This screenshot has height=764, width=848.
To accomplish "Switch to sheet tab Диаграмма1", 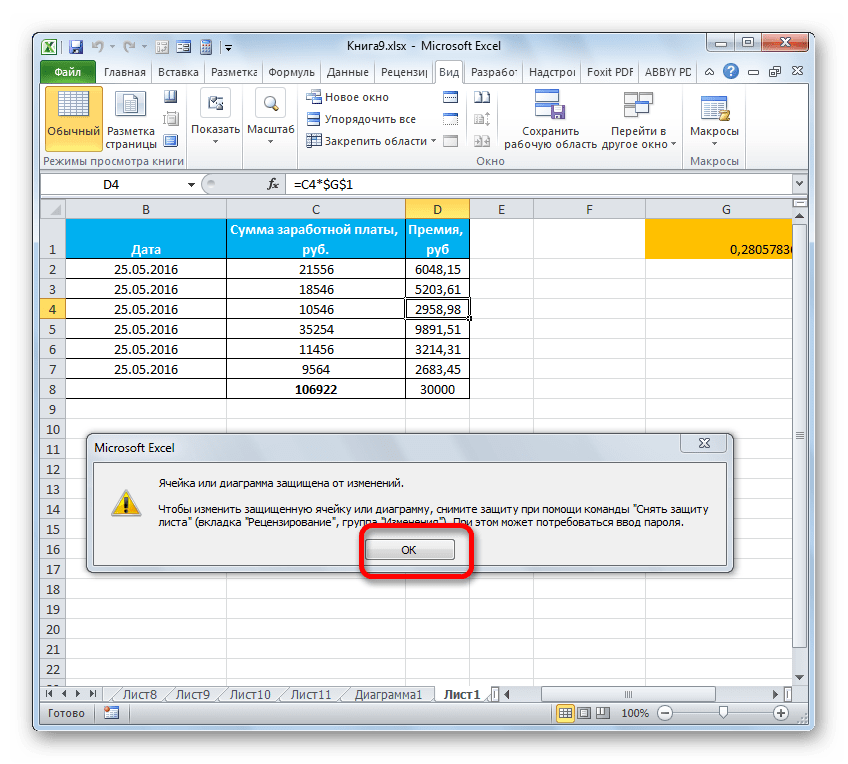I will pyautogui.click(x=388, y=695).
